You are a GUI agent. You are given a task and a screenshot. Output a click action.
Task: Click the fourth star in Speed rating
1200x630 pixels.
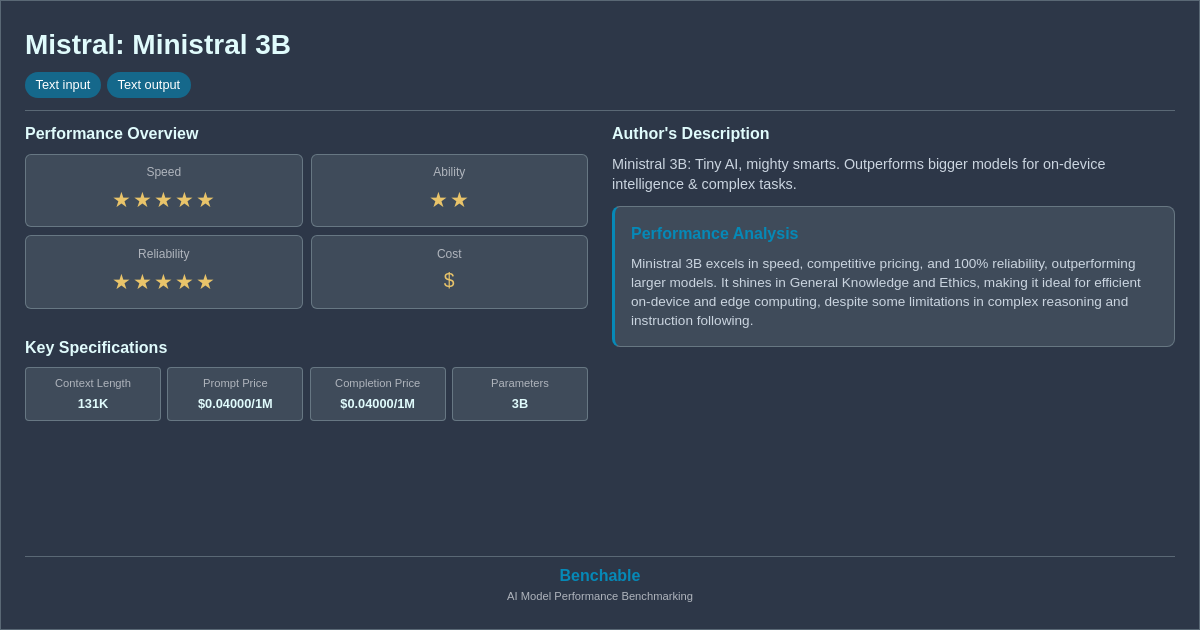tap(184, 199)
